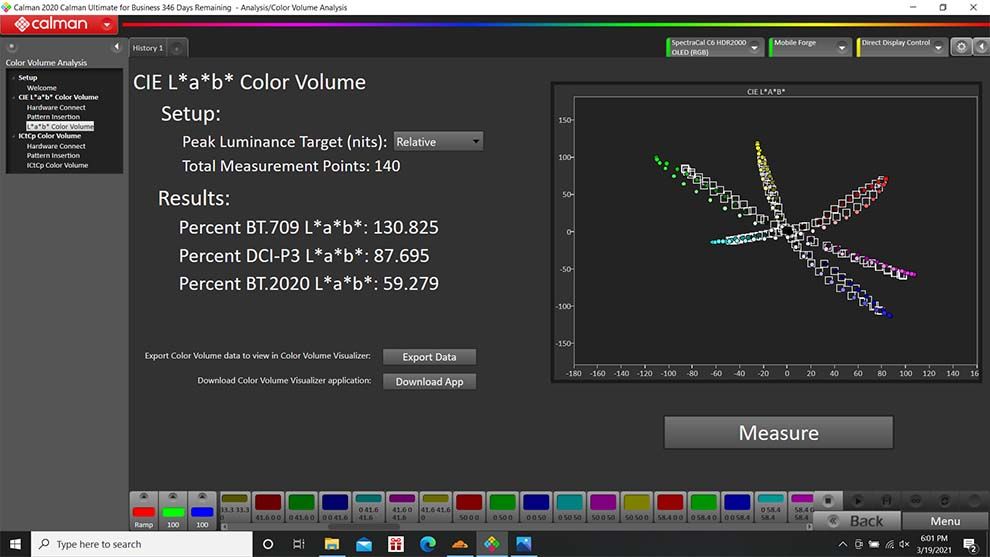Viewport: 990px width, 557px height.
Task: Click the play read-series button
Action: 857,501
